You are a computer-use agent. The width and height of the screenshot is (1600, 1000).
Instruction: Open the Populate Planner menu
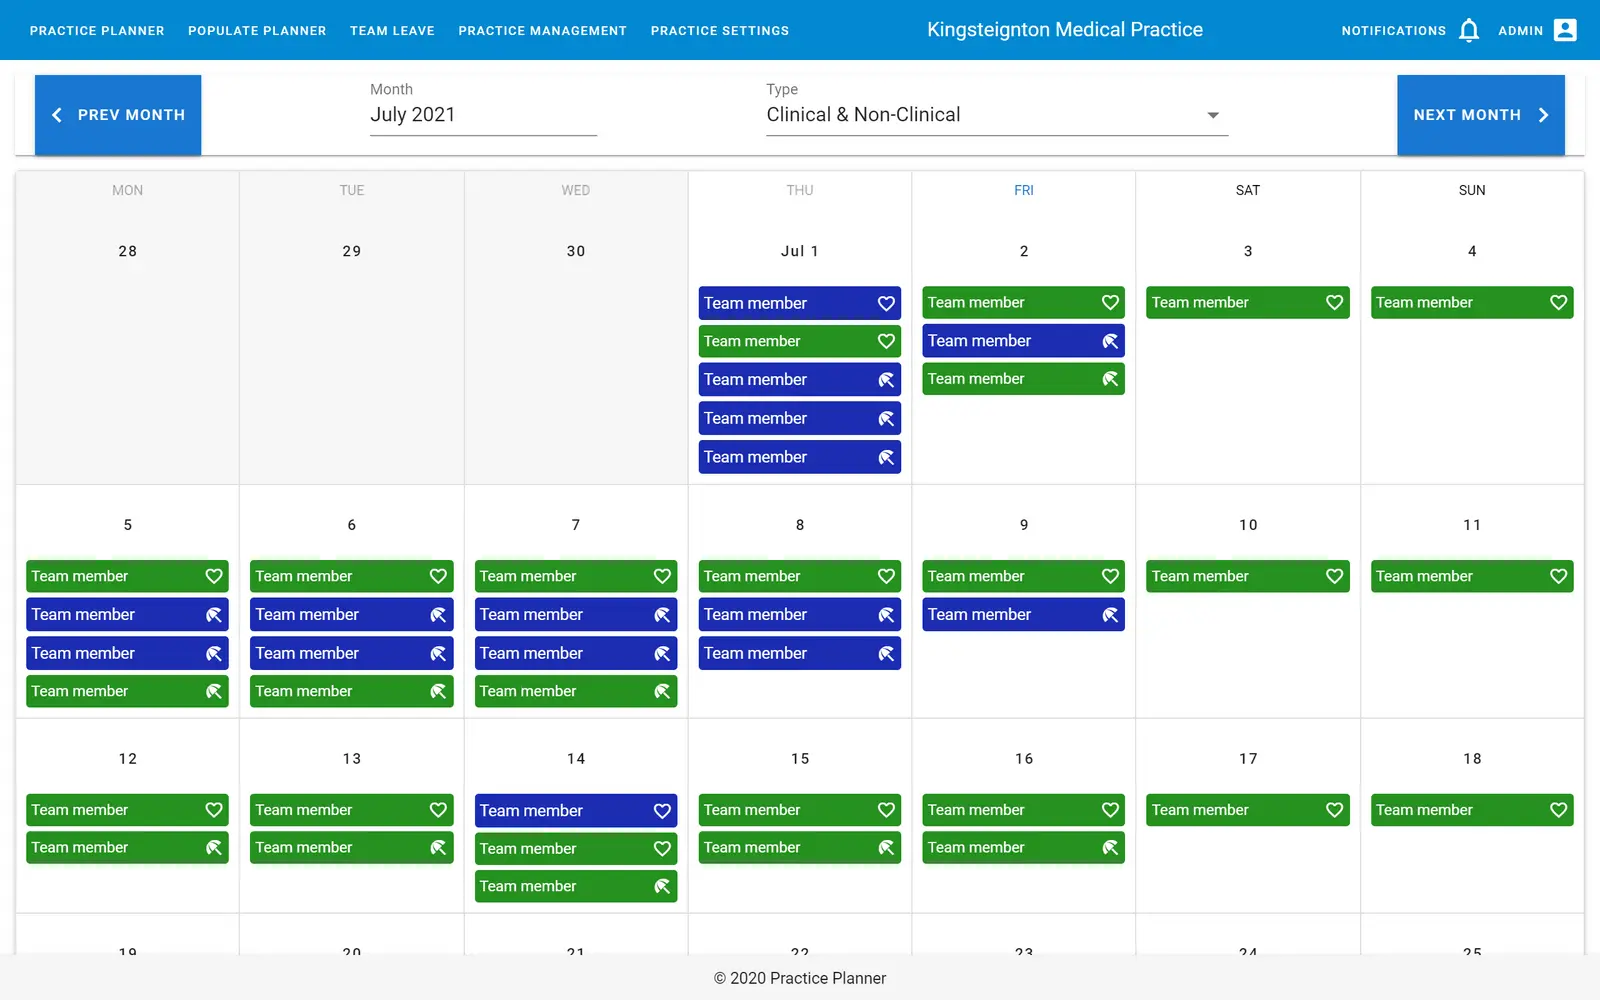coord(257,31)
